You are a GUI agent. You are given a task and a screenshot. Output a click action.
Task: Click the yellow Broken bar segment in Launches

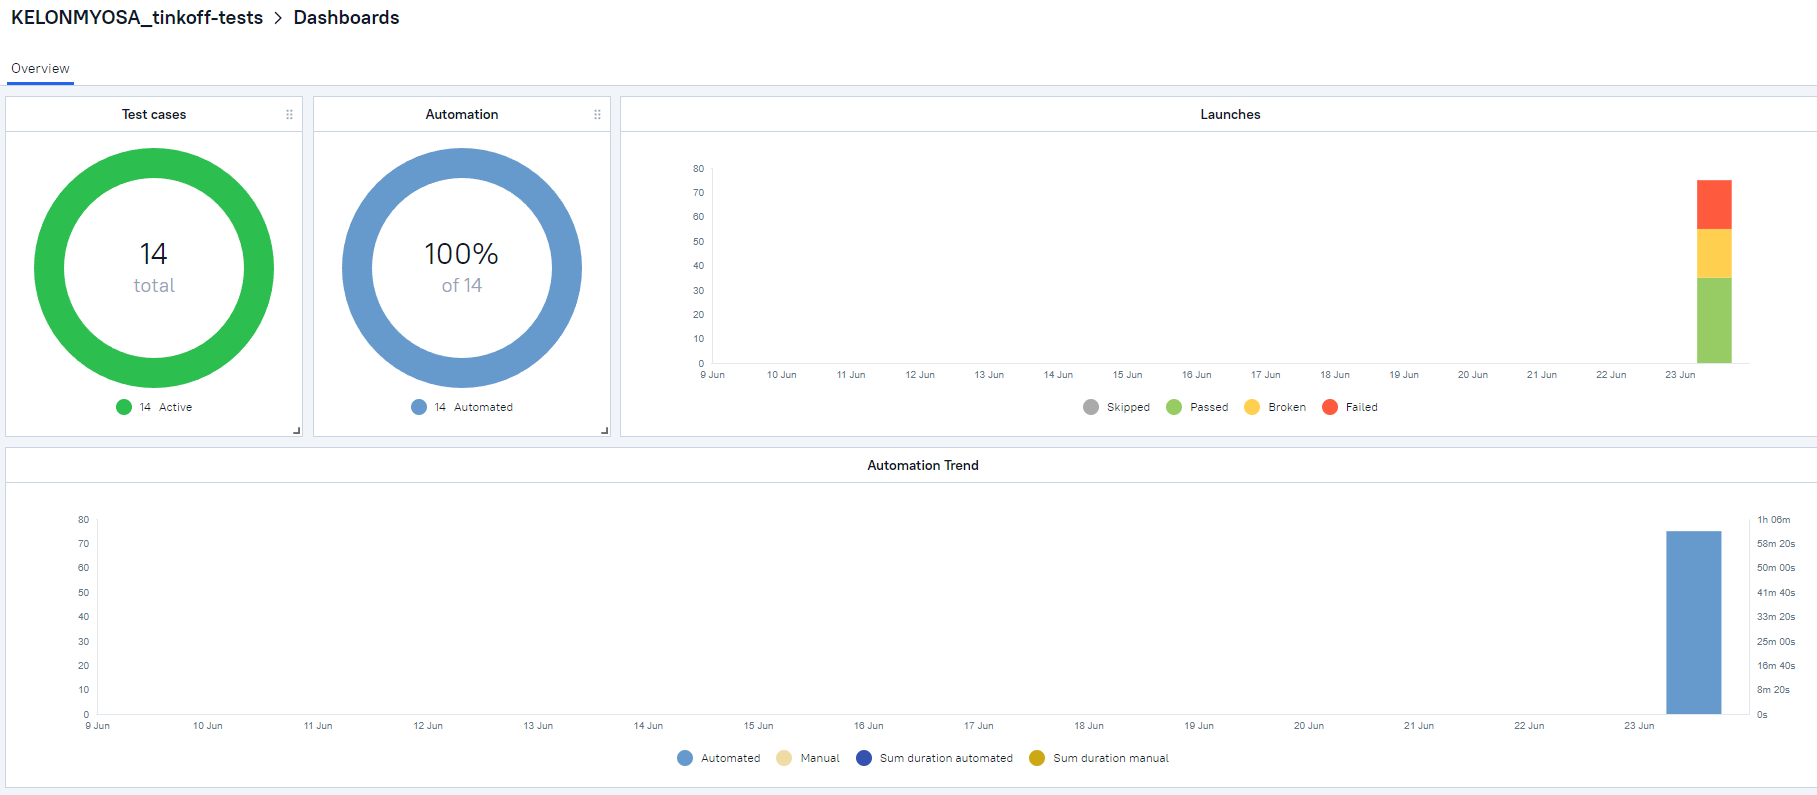1714,253
